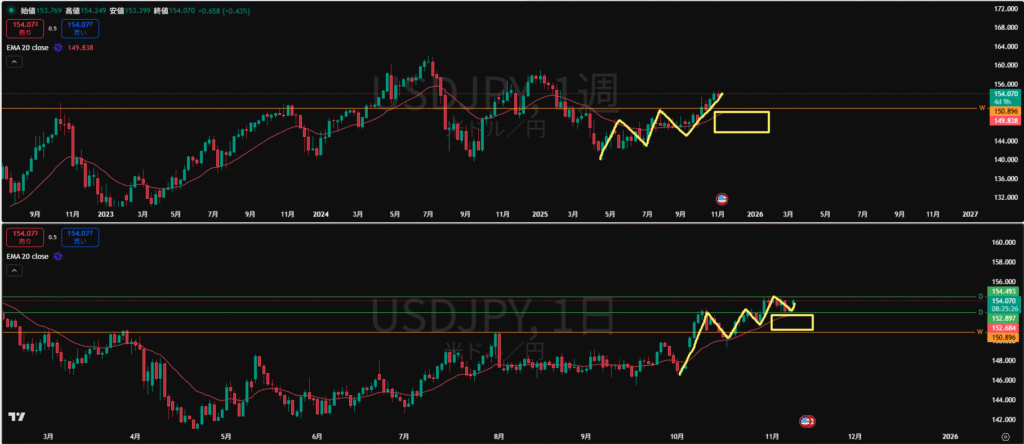Select the yellow rectangle drawing on weekly chart
Viewport: 1024px width, 444px height.
pyautogui.click(x=741, y=122)
